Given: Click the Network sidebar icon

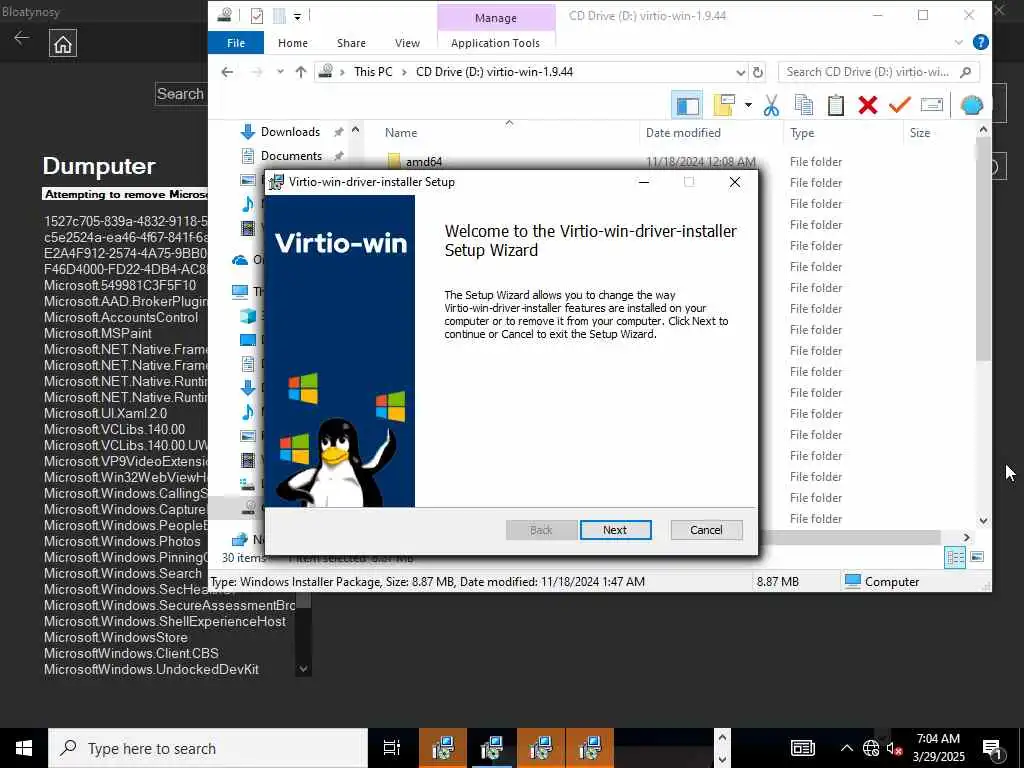Looking at the screenshot, I should coord(240,539).
